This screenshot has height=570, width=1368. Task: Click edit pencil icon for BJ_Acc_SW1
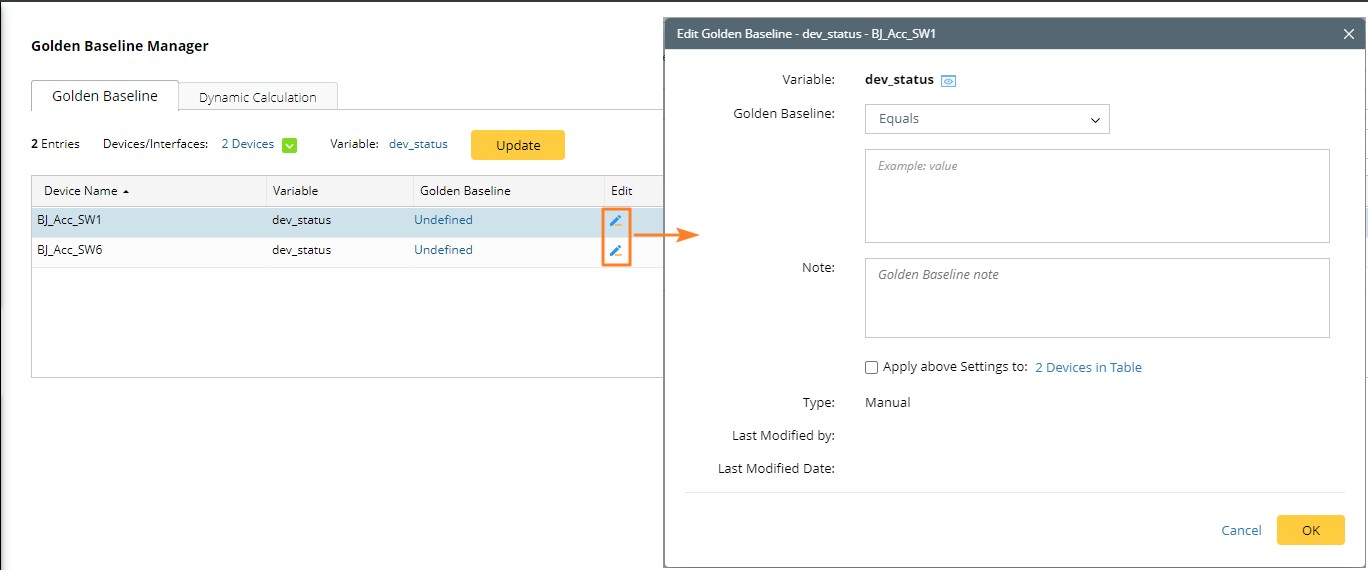pyautogui.click(x=616, y=220)
